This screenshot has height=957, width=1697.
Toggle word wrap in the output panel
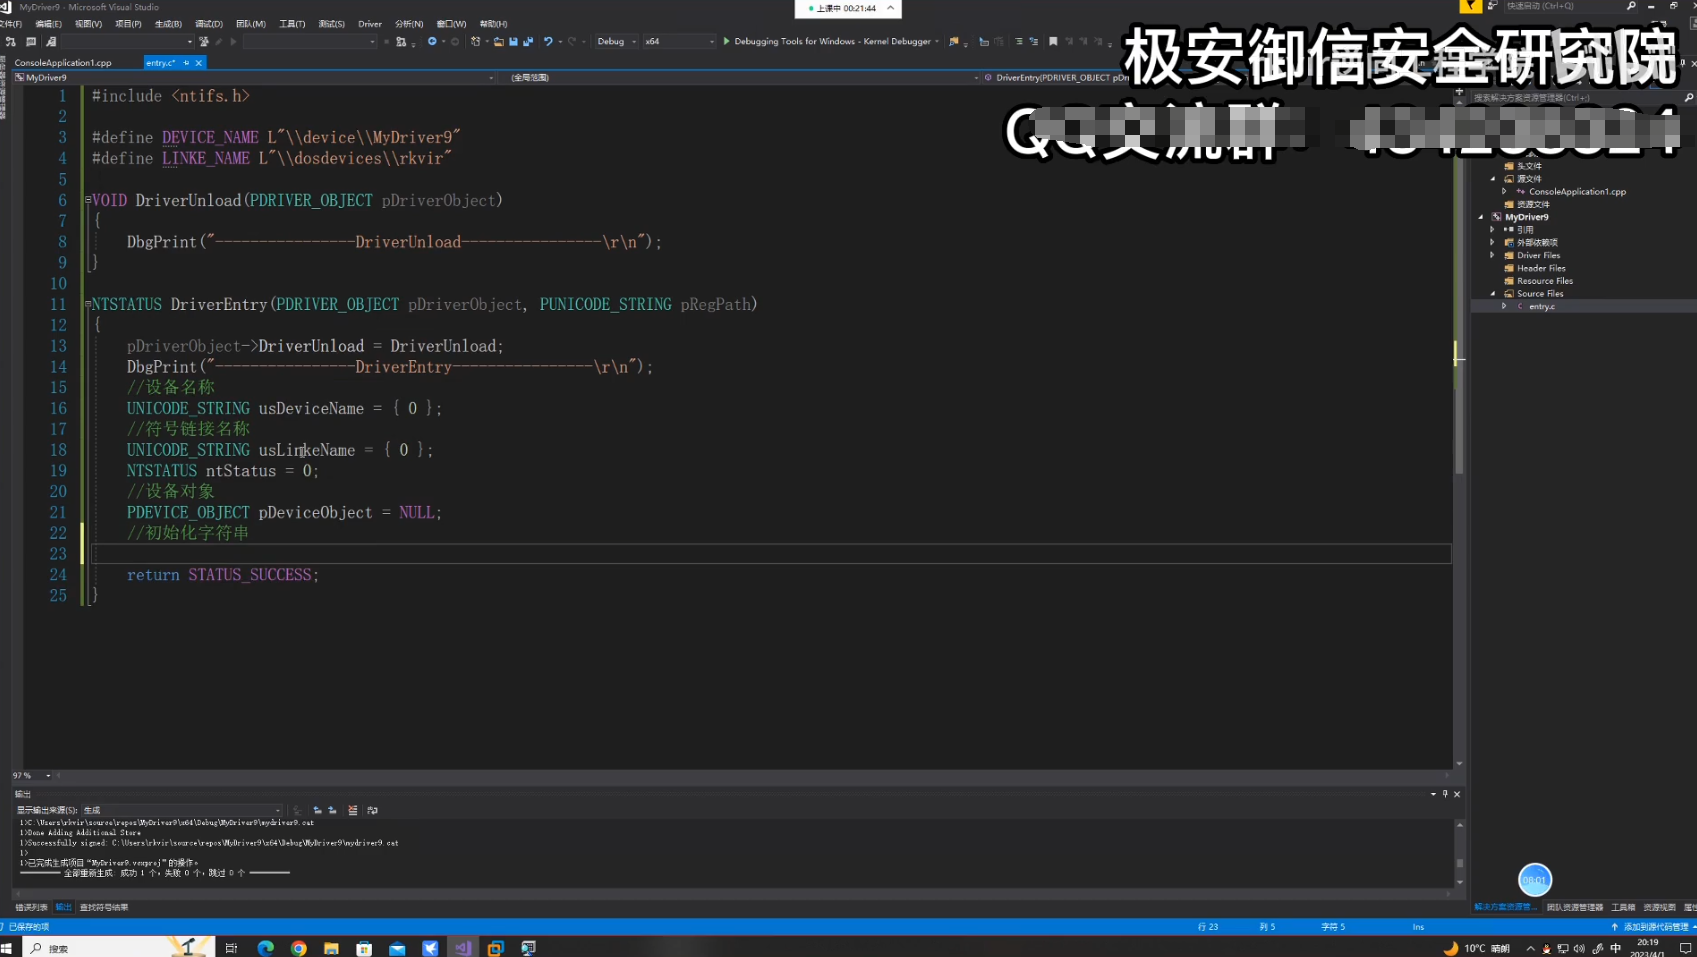pos(372,810)
